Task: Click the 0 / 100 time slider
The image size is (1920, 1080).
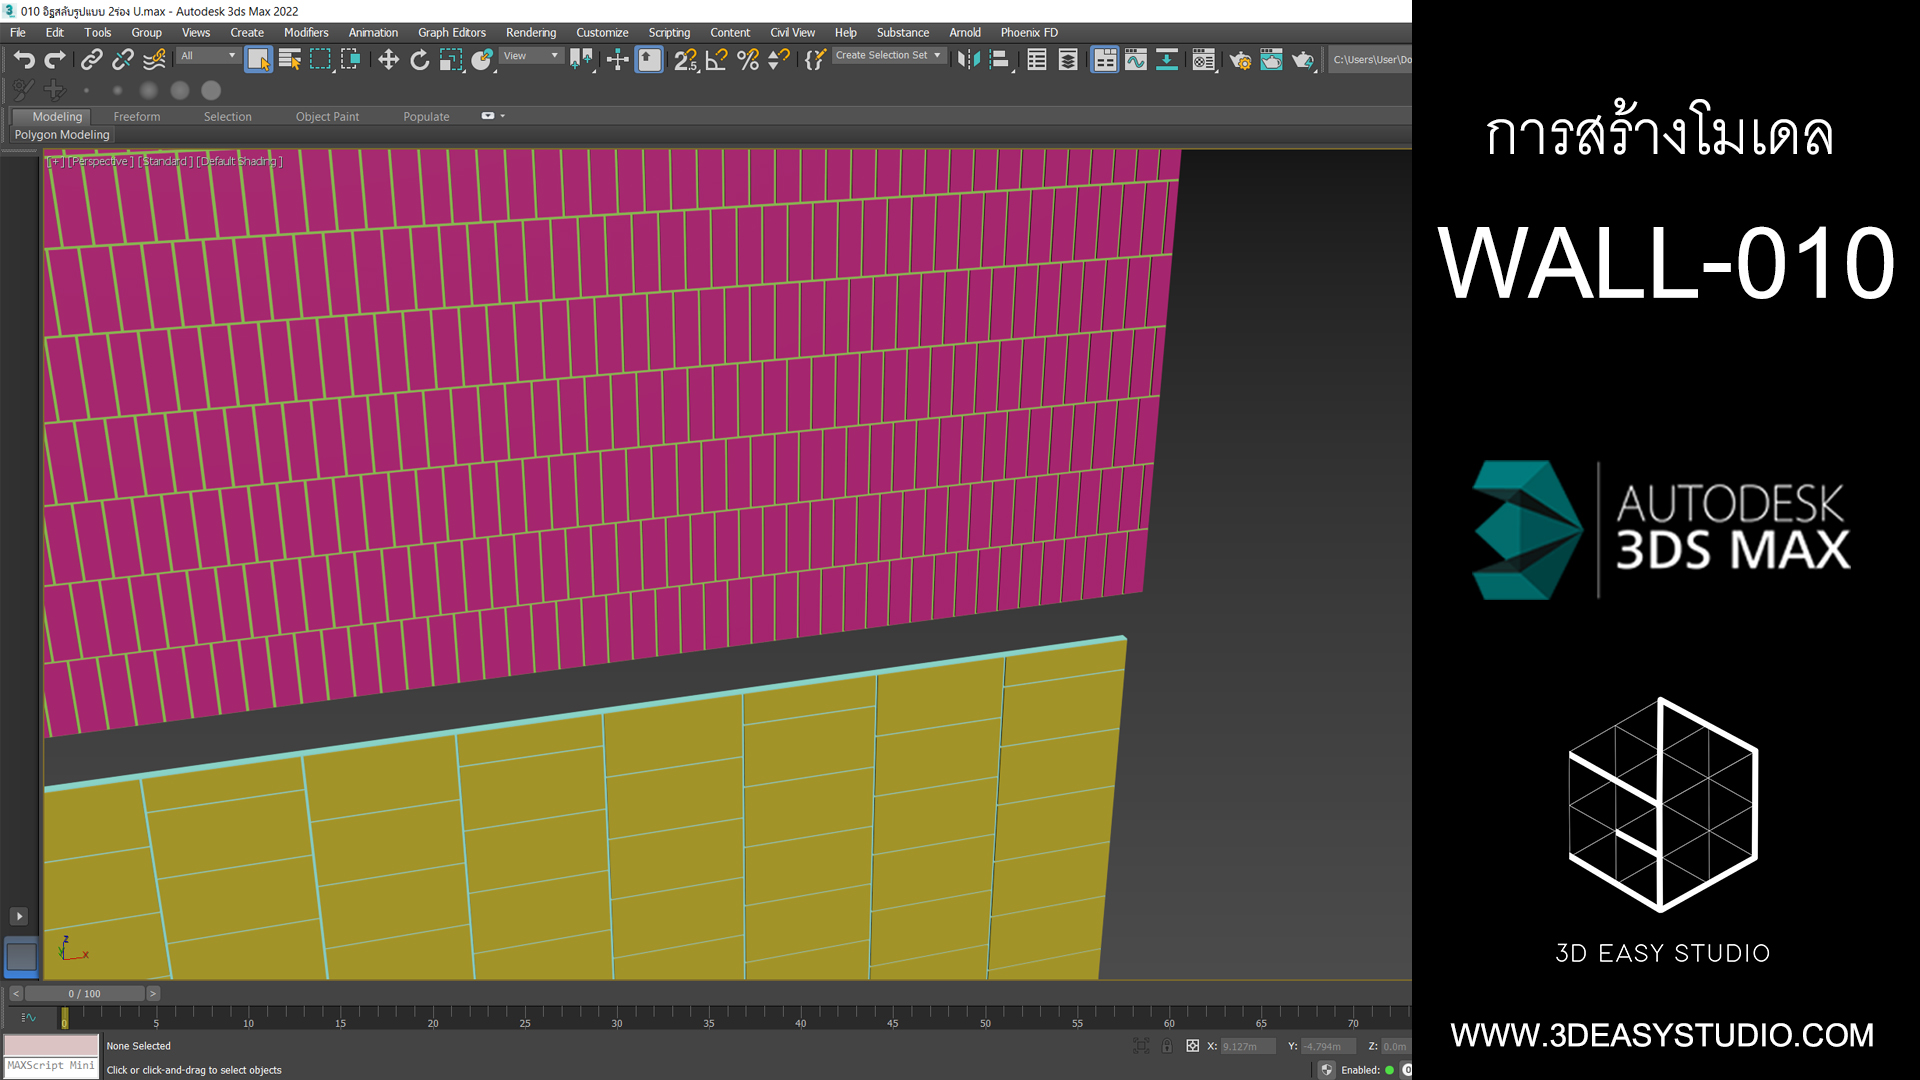Action: 85,994
